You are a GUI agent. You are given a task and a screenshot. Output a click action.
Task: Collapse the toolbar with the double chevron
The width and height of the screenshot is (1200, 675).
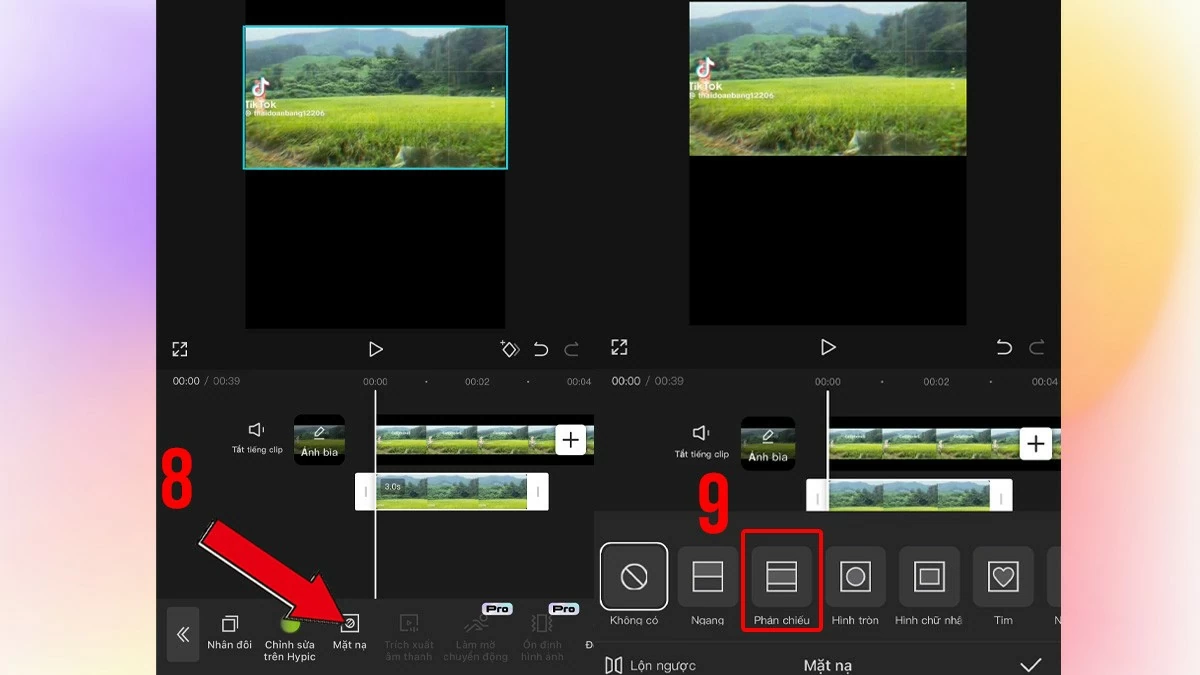tap(184, 635)
